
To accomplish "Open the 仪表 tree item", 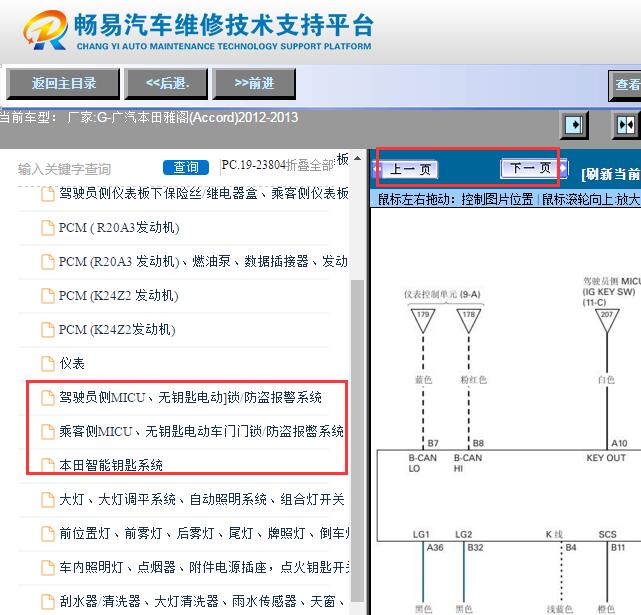I will pos(72,363).
